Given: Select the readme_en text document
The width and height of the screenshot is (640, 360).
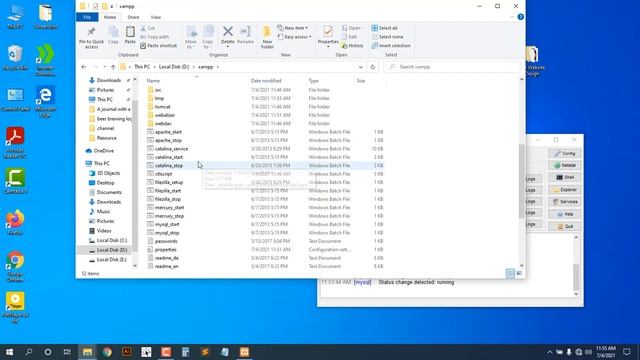Looking at the screenshot, I should click(x=167, y=266).
